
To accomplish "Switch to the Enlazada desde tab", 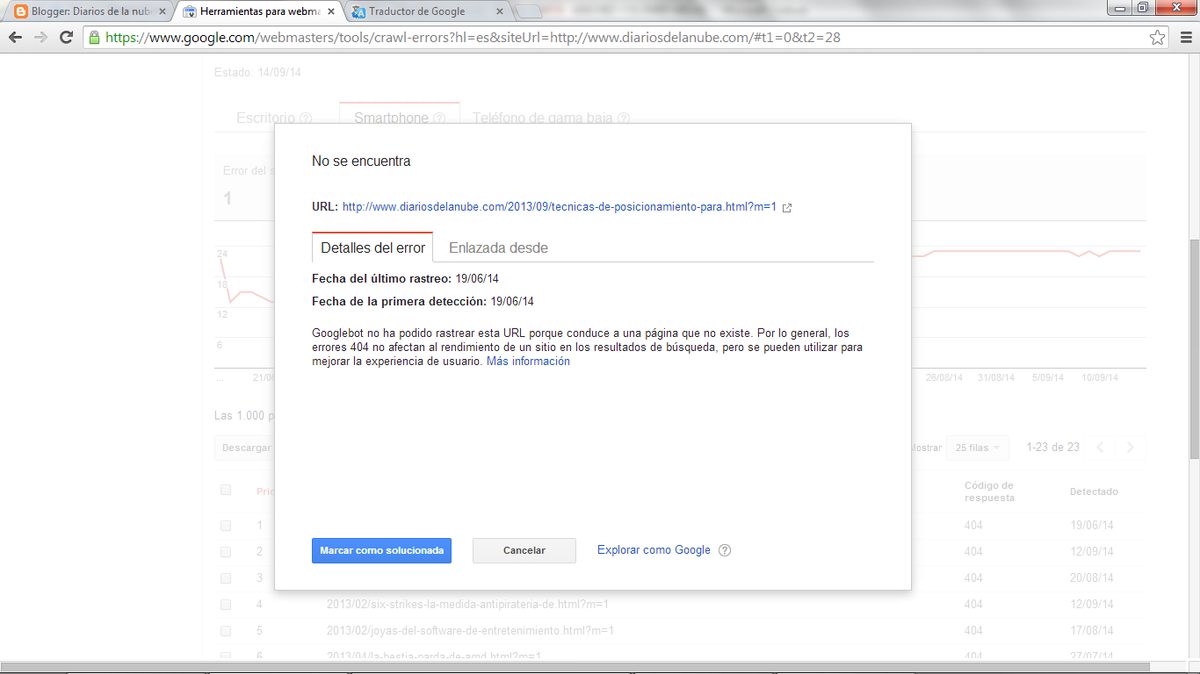I will (x=498, y=248).
